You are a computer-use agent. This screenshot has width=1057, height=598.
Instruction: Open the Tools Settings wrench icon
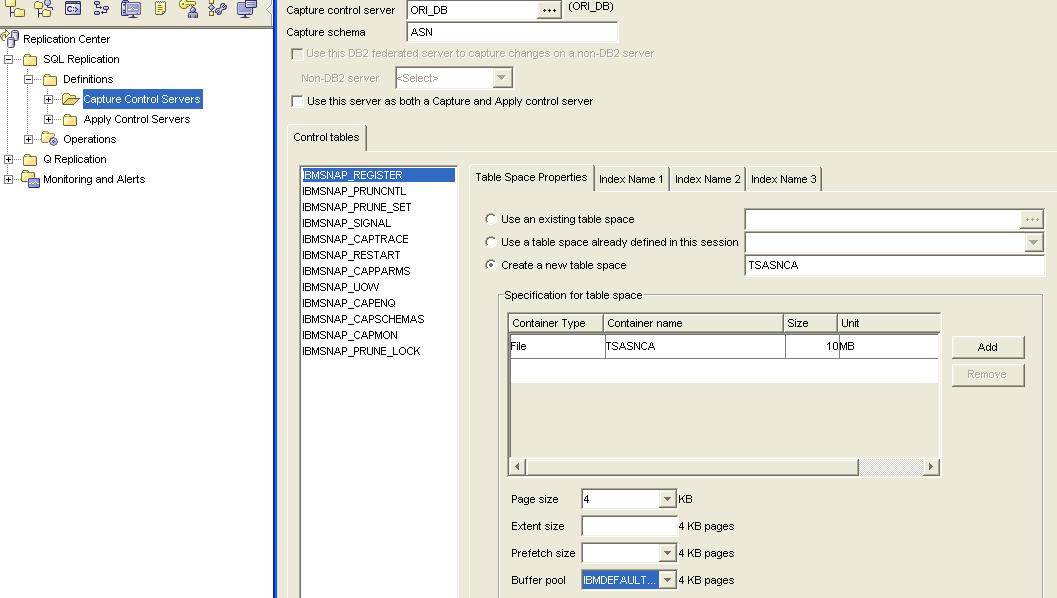click(x=220, y=10)
